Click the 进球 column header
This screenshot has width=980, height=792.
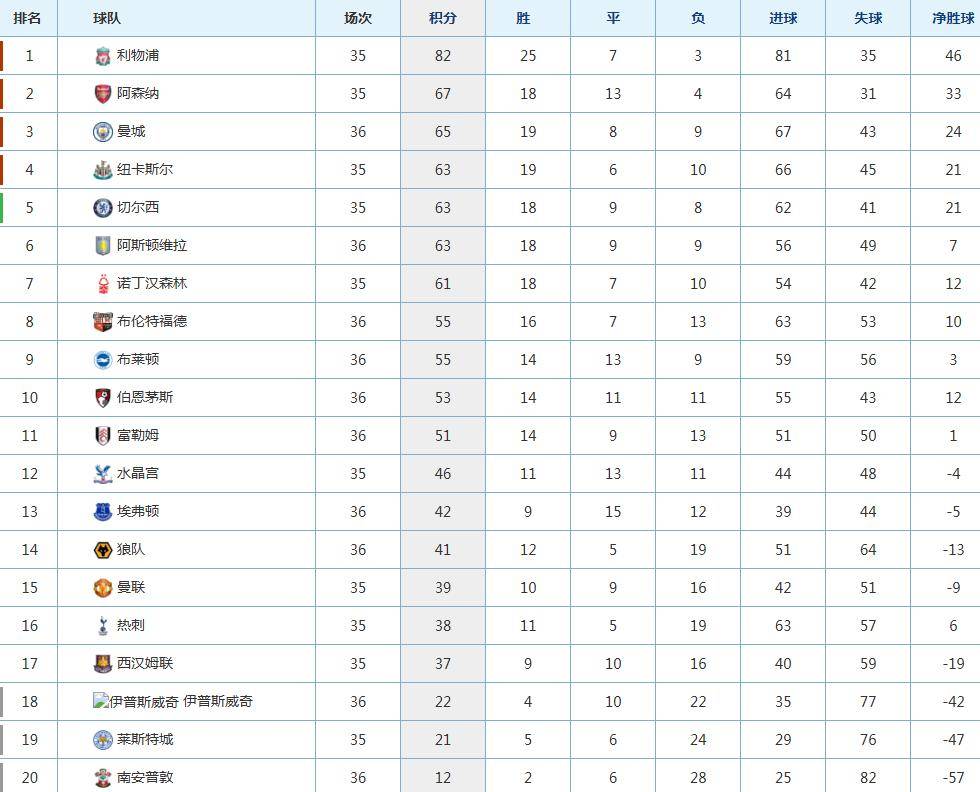(783, 18)
